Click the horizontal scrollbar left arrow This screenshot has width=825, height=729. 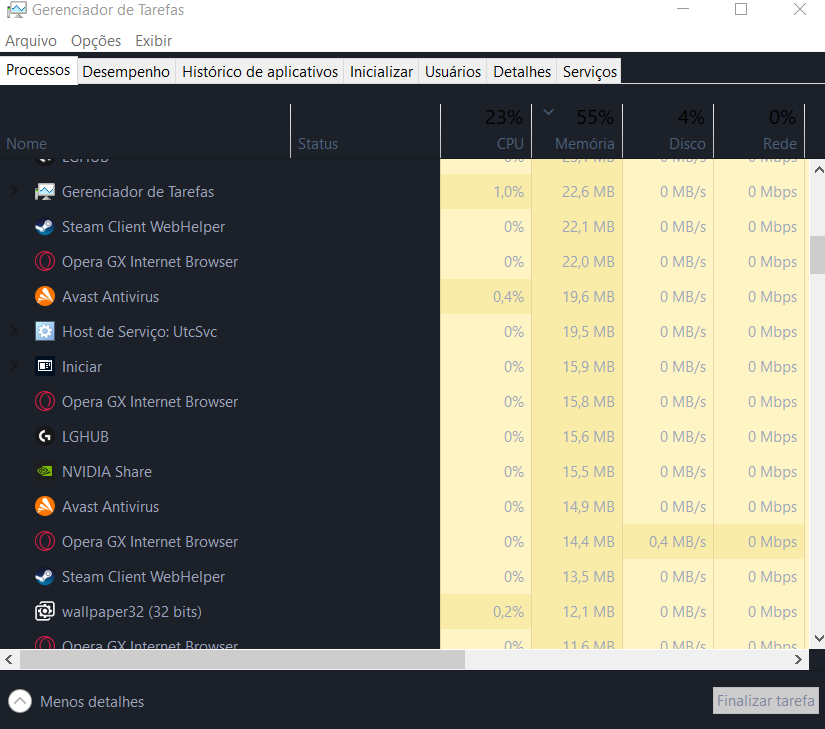click(9, 660)
